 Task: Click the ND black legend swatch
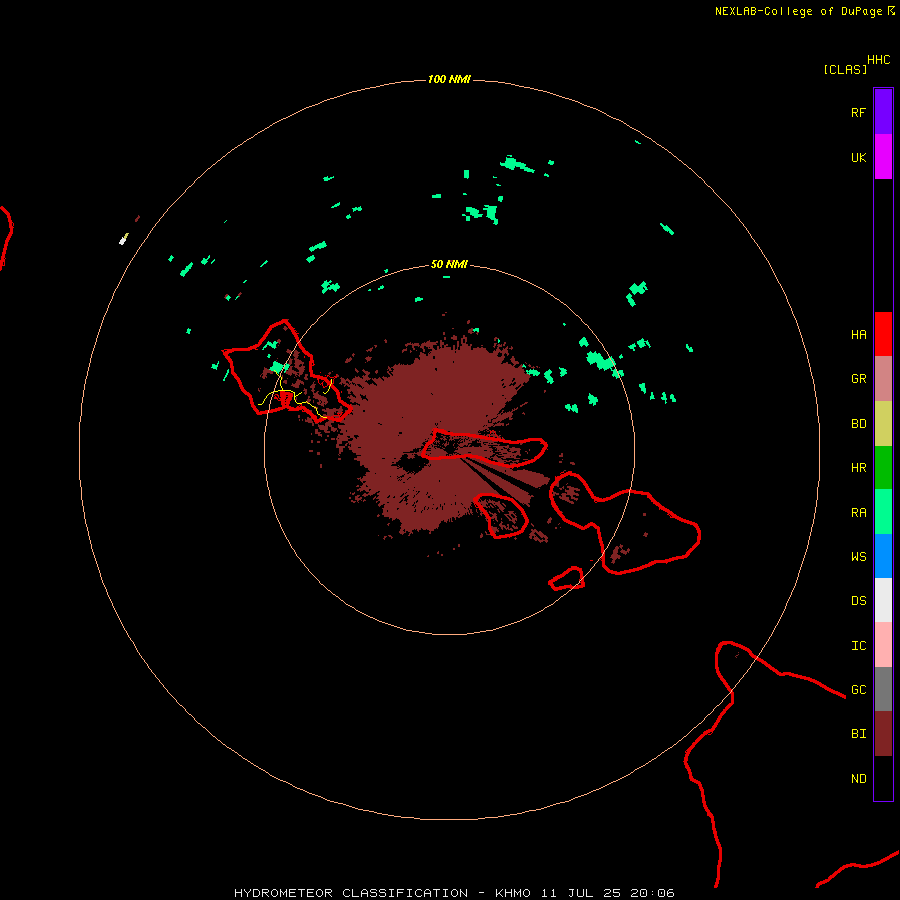pos(883,778)
